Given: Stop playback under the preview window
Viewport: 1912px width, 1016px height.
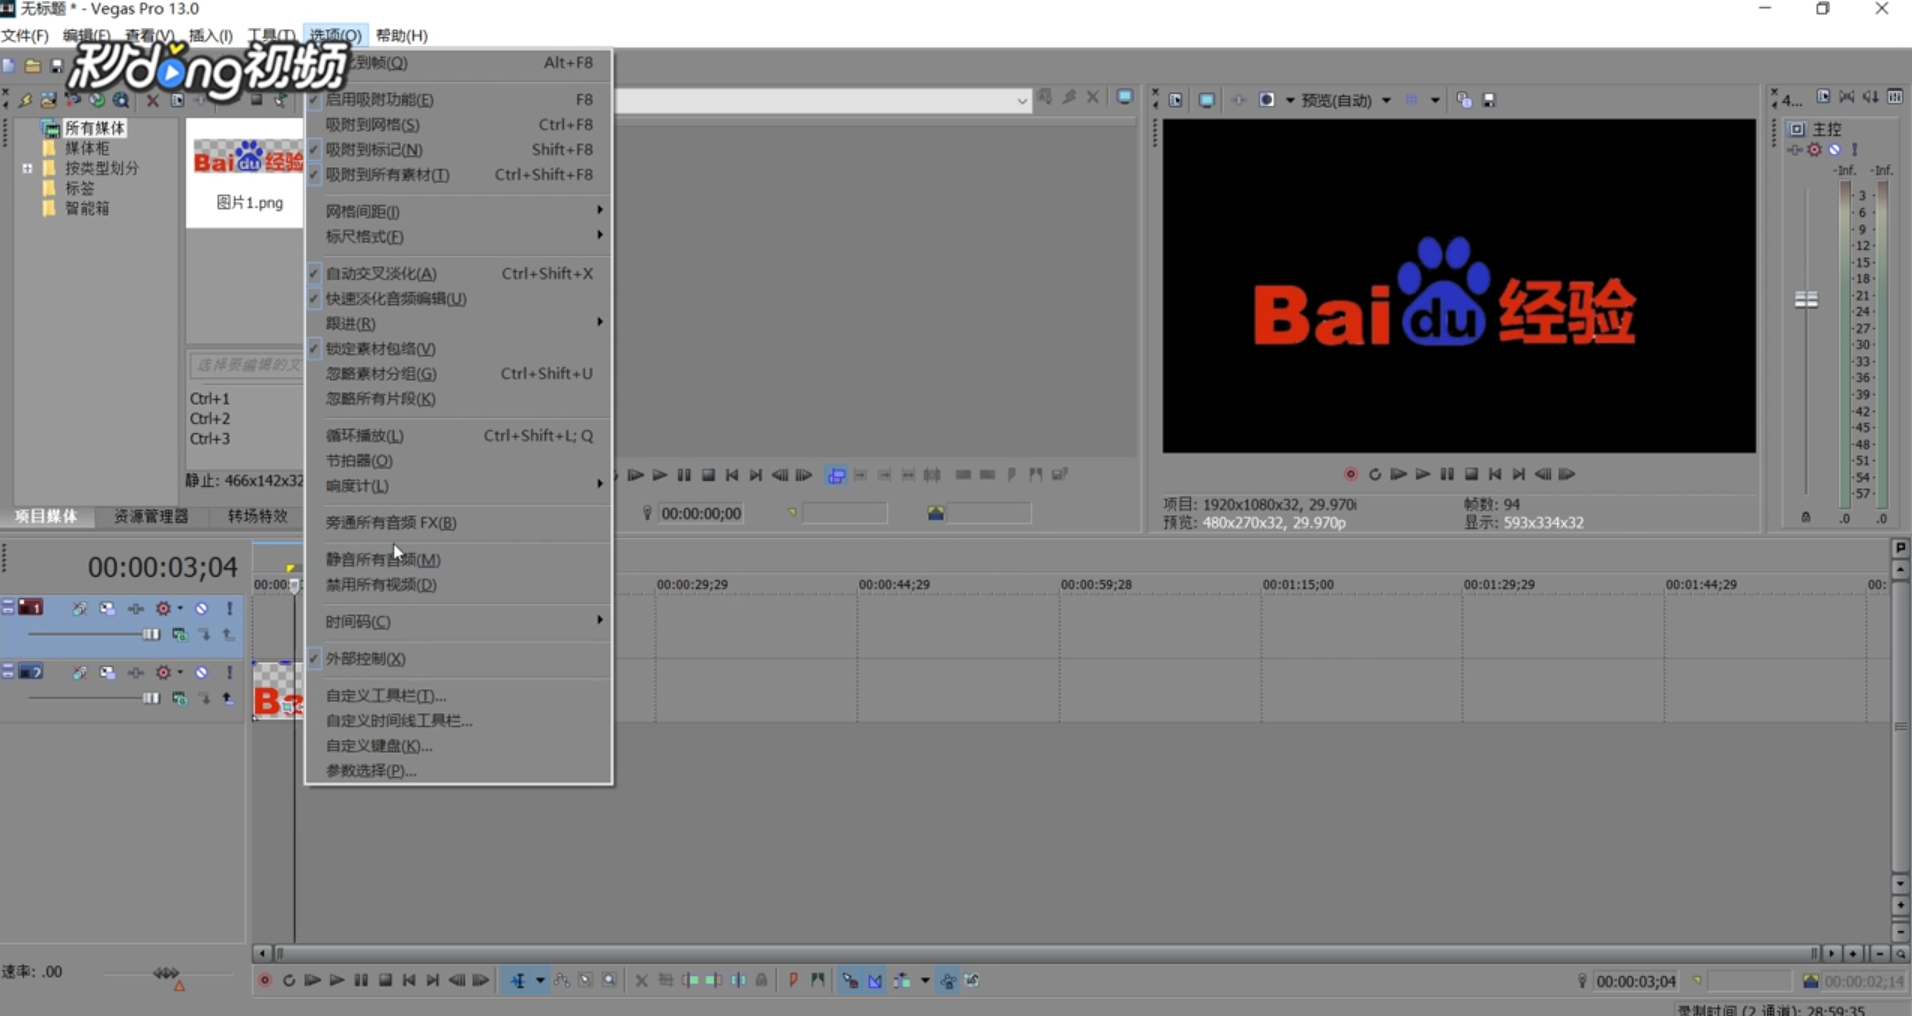Looking at the screenshot, I should coord(1471,474).
